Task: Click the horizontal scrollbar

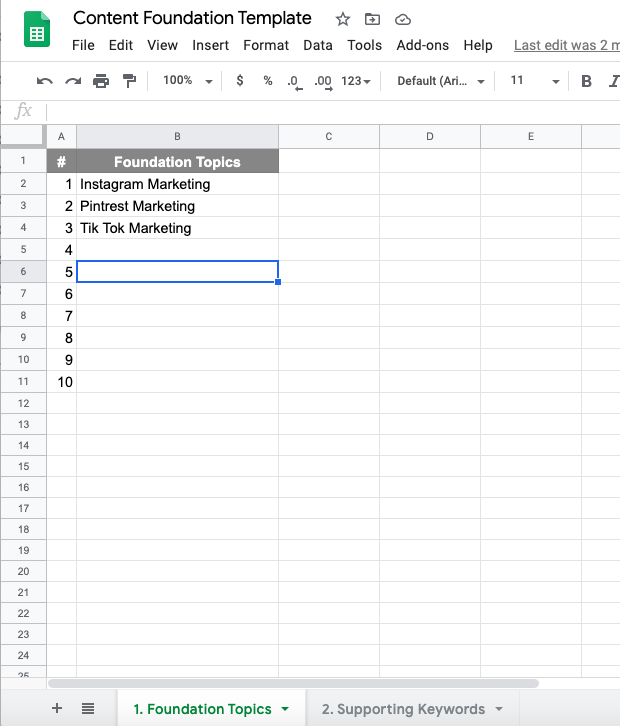Action: (x=294, y=683)
